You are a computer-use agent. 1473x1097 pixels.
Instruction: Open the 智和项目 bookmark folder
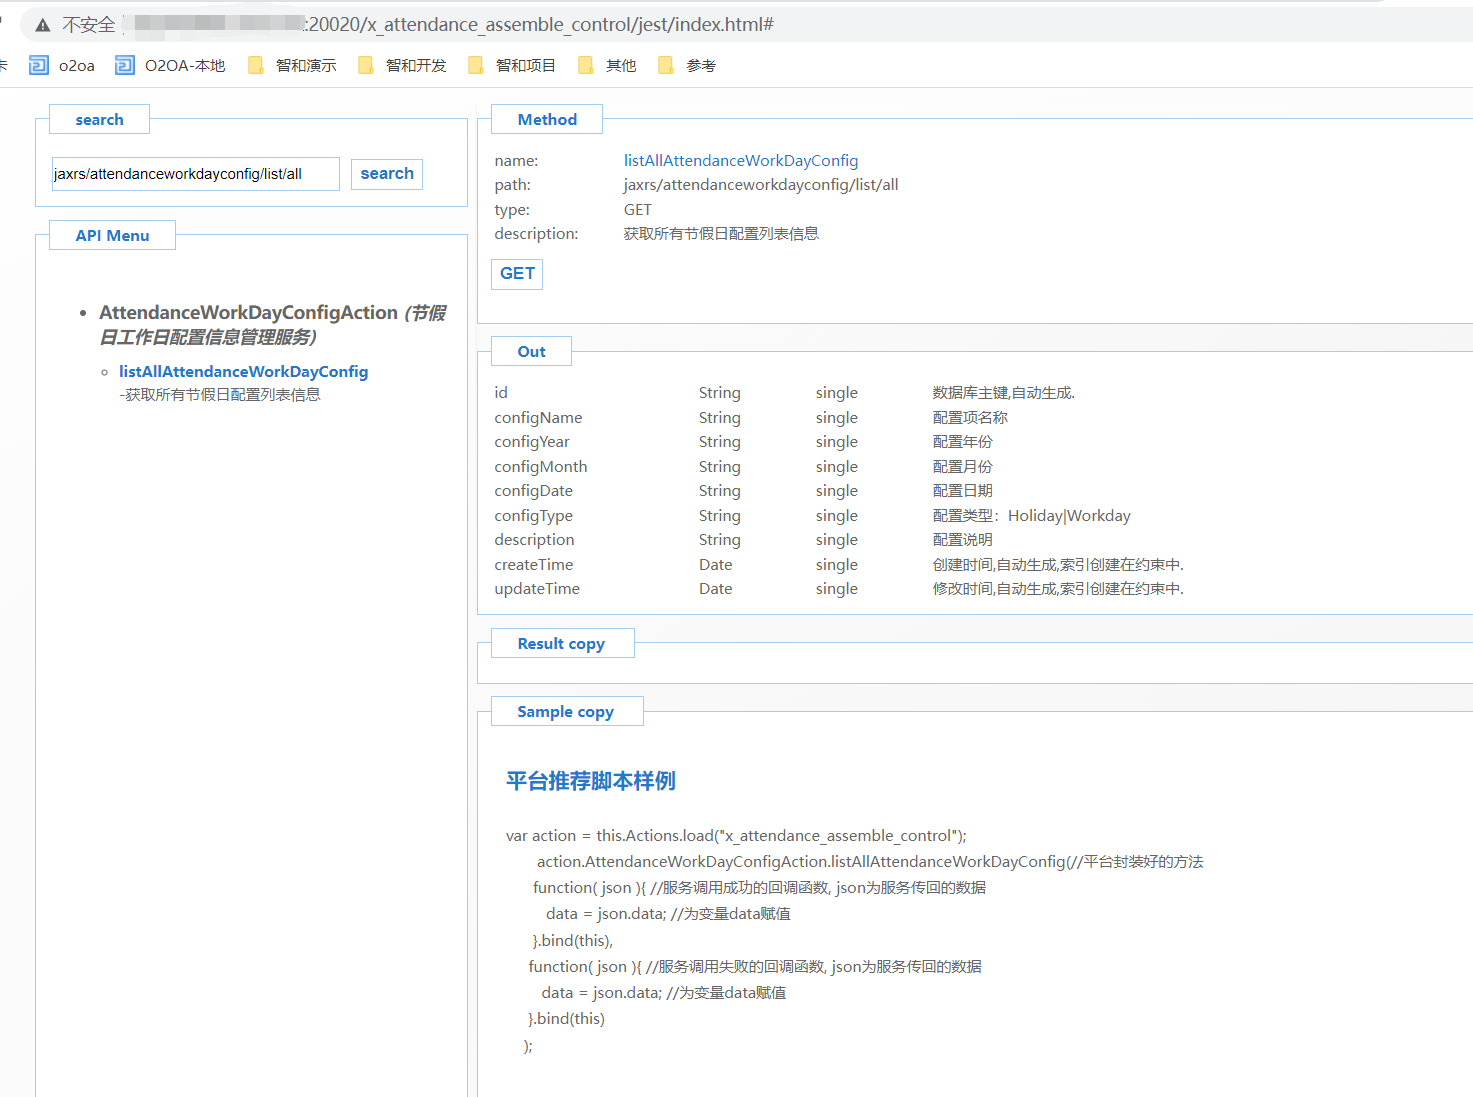512,66
